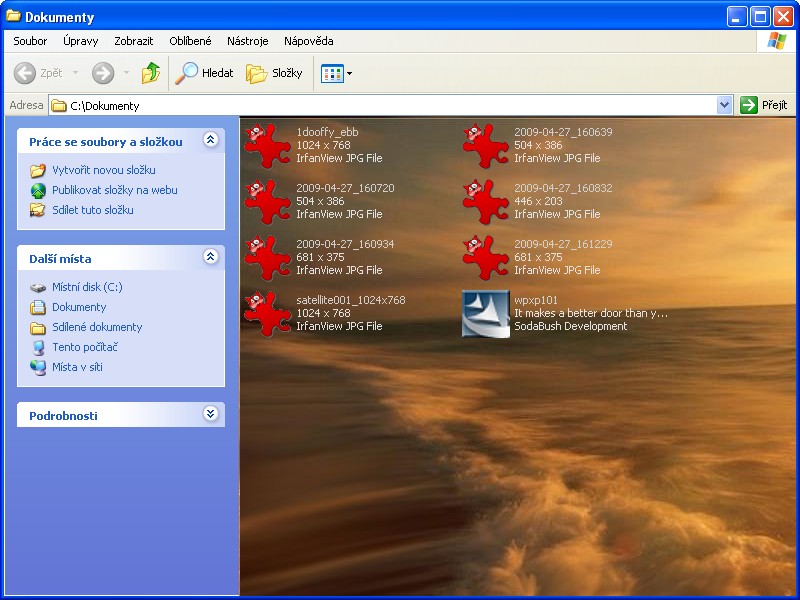
Task: Open the Back button history dropdown arrow
Action: (x=73, y=73)
